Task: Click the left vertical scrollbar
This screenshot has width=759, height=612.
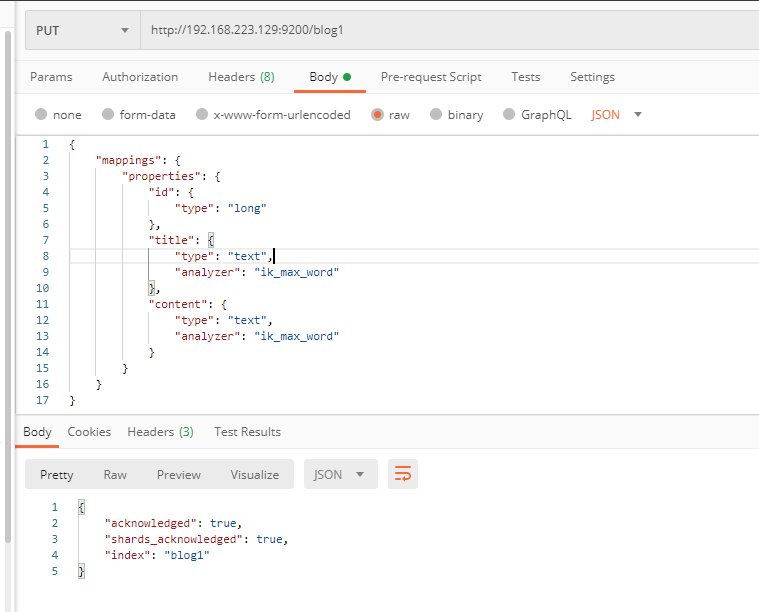Action: [8, 288]
